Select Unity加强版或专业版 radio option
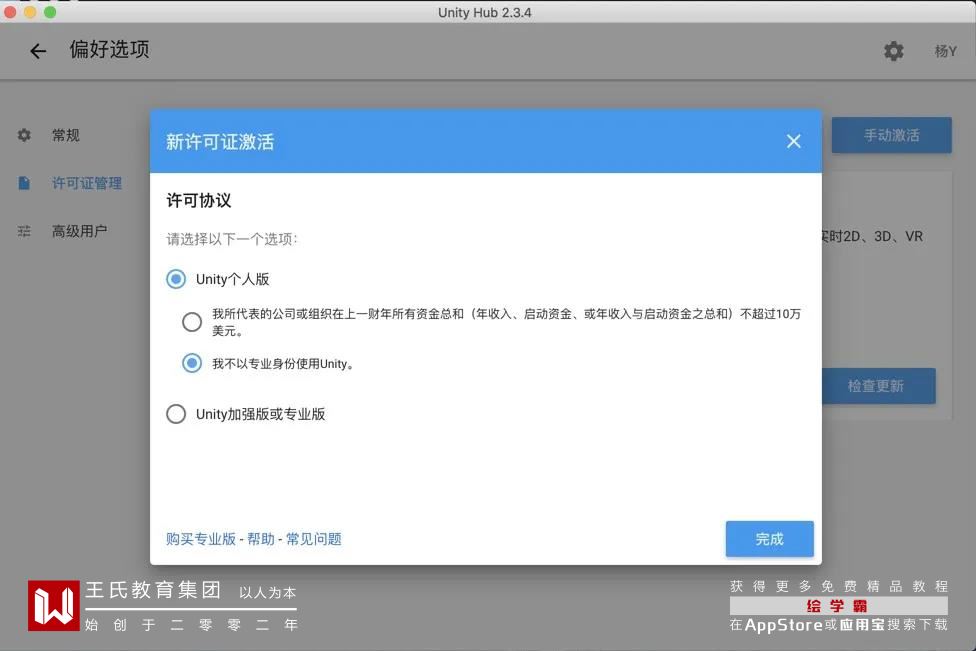 [176, 414]
